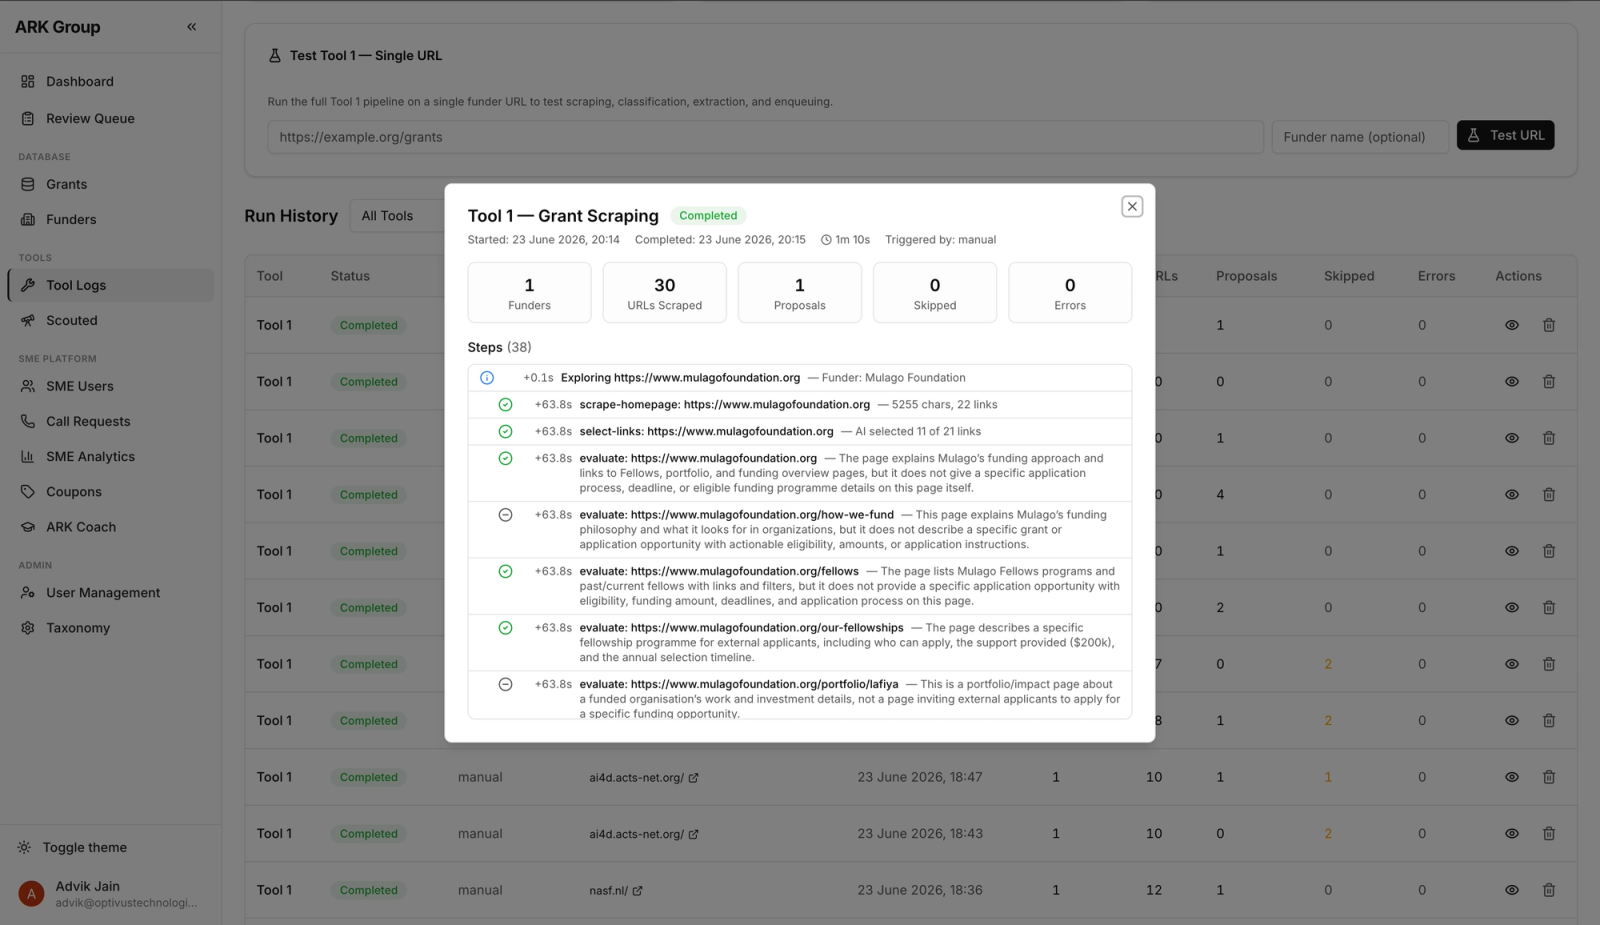This screenshot has width=1600, height=925.
Task: View details of first Tool 1 run
Action: [x=1512, y=325]
